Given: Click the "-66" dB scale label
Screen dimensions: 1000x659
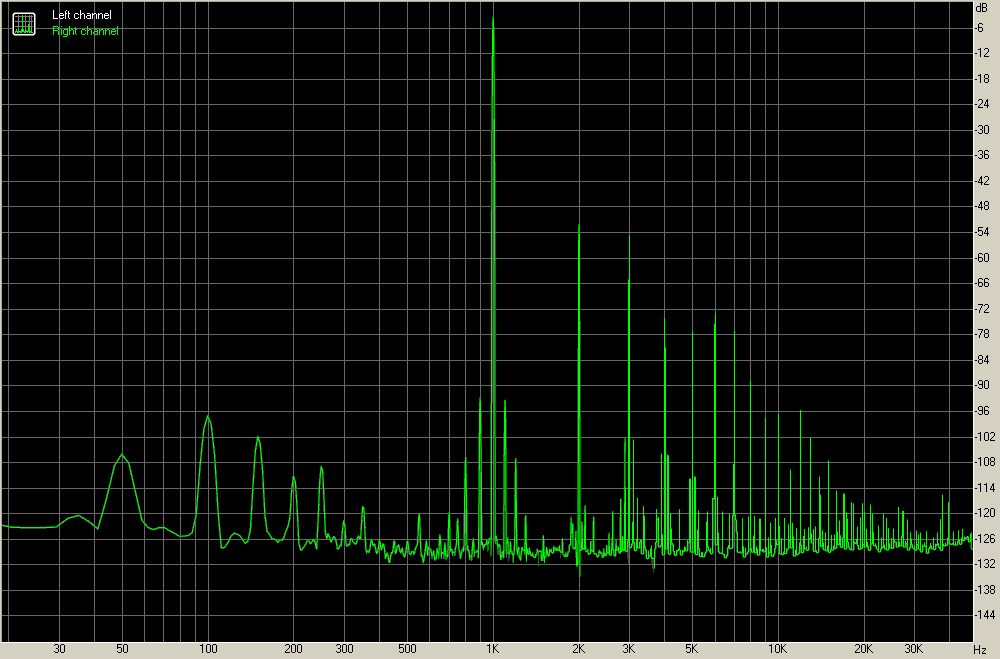Looking at the screenshot, I should click(x=982, y=283).
